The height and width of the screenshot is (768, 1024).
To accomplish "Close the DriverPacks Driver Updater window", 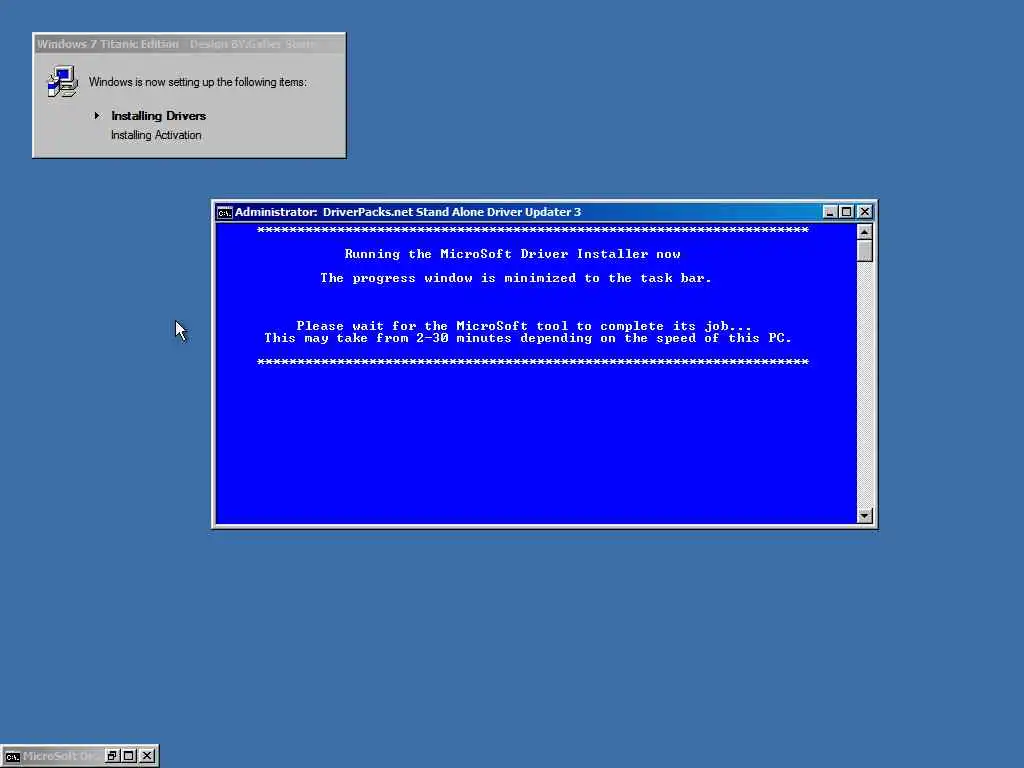I will pos(865,212).
